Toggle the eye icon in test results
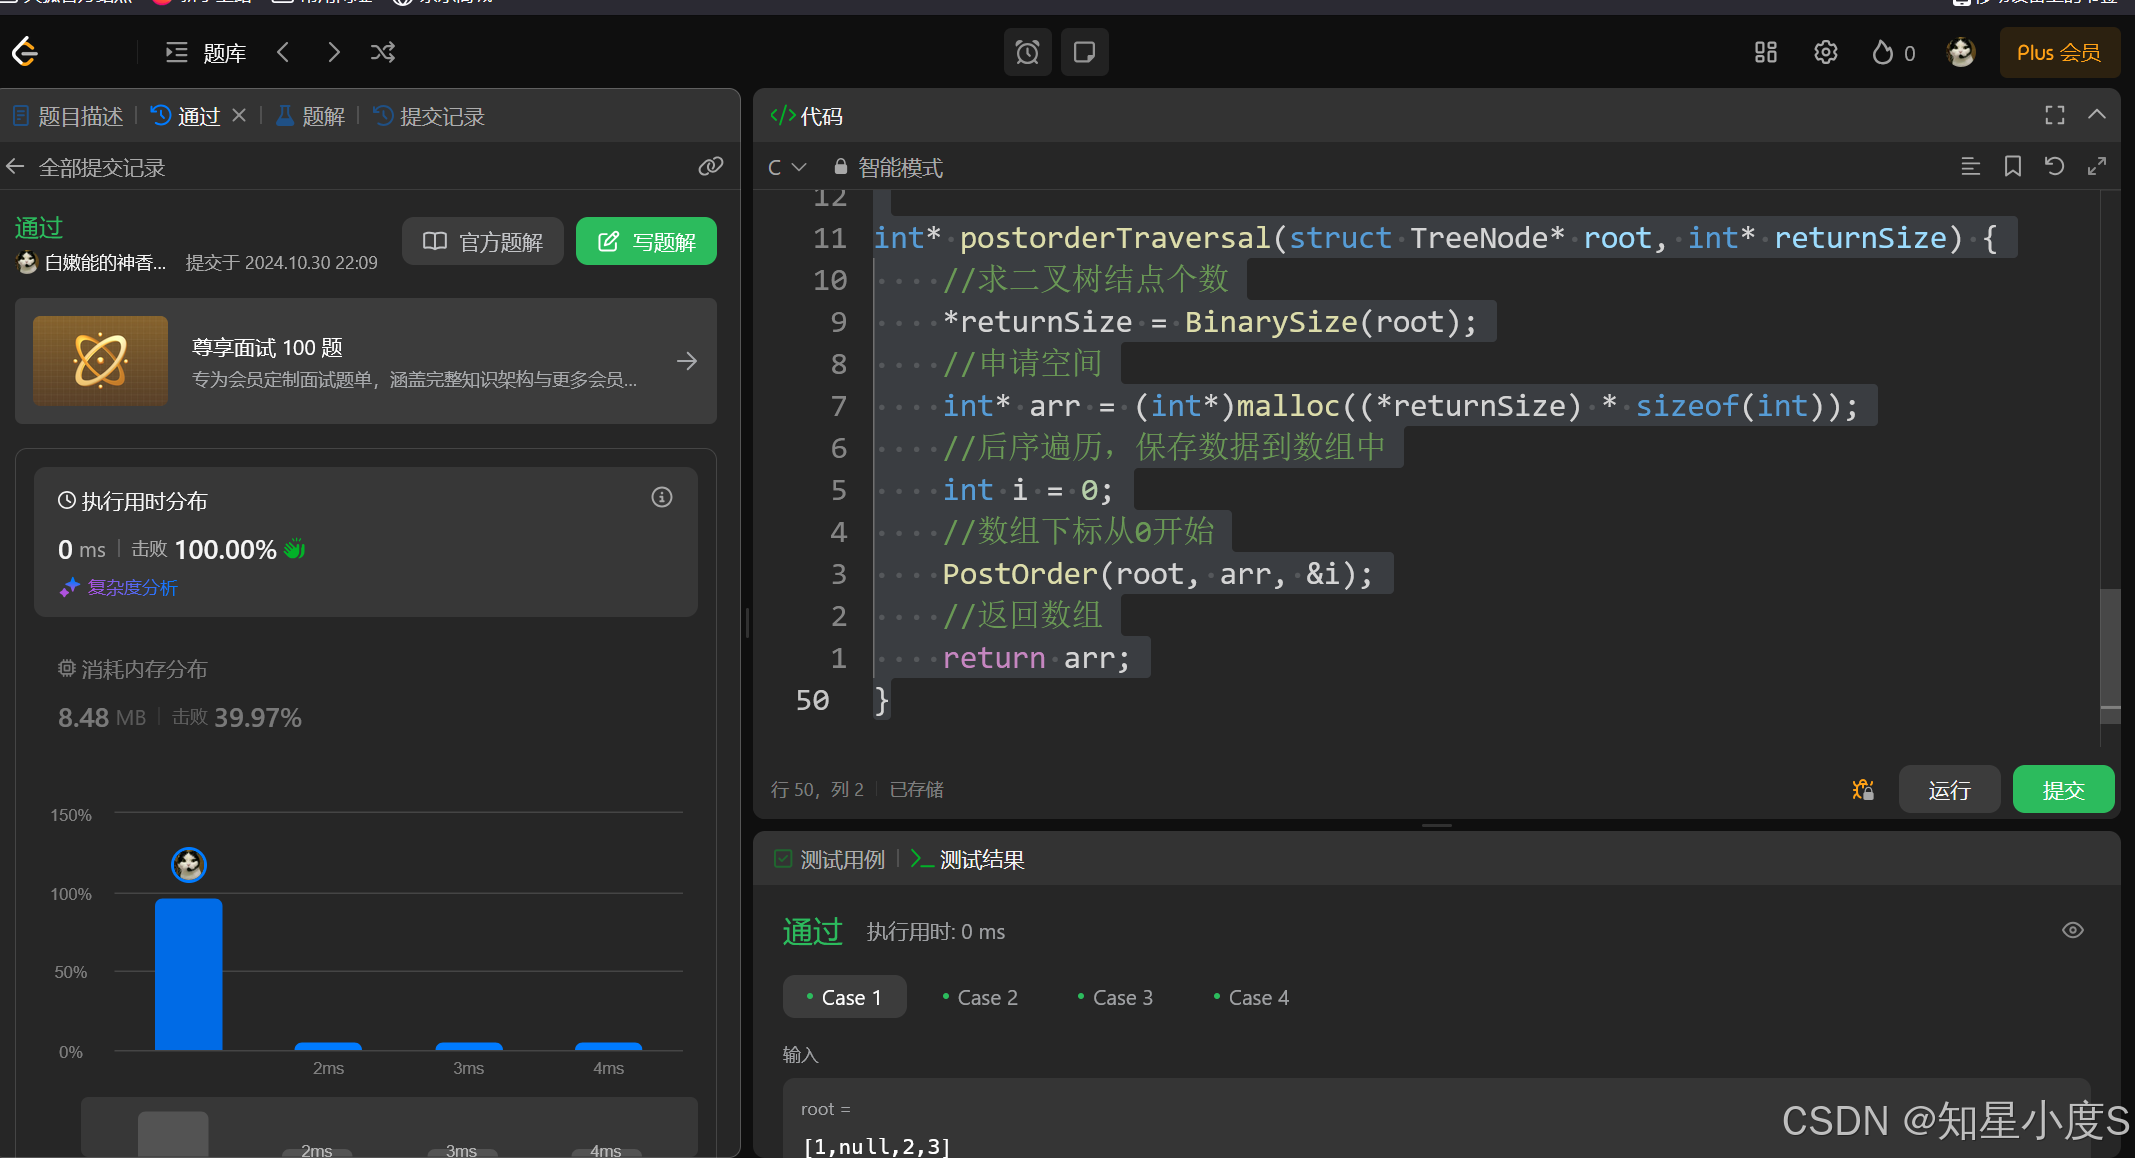 pos(2072,930)
